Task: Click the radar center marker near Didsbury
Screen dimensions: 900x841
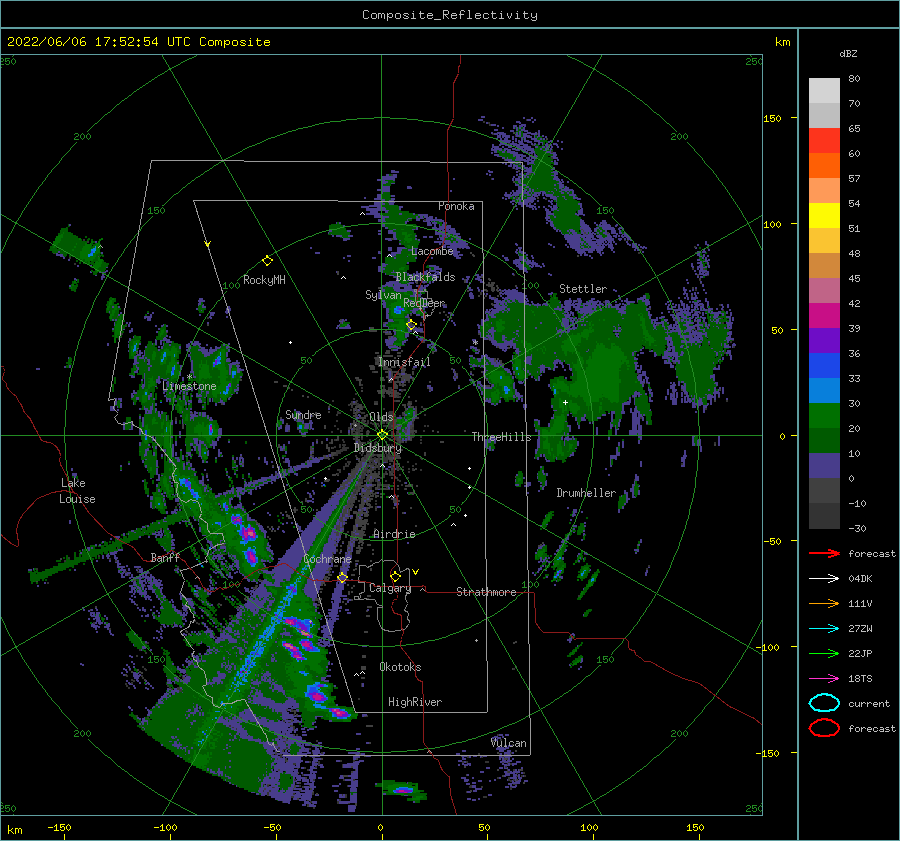Action: click(382, 435)
